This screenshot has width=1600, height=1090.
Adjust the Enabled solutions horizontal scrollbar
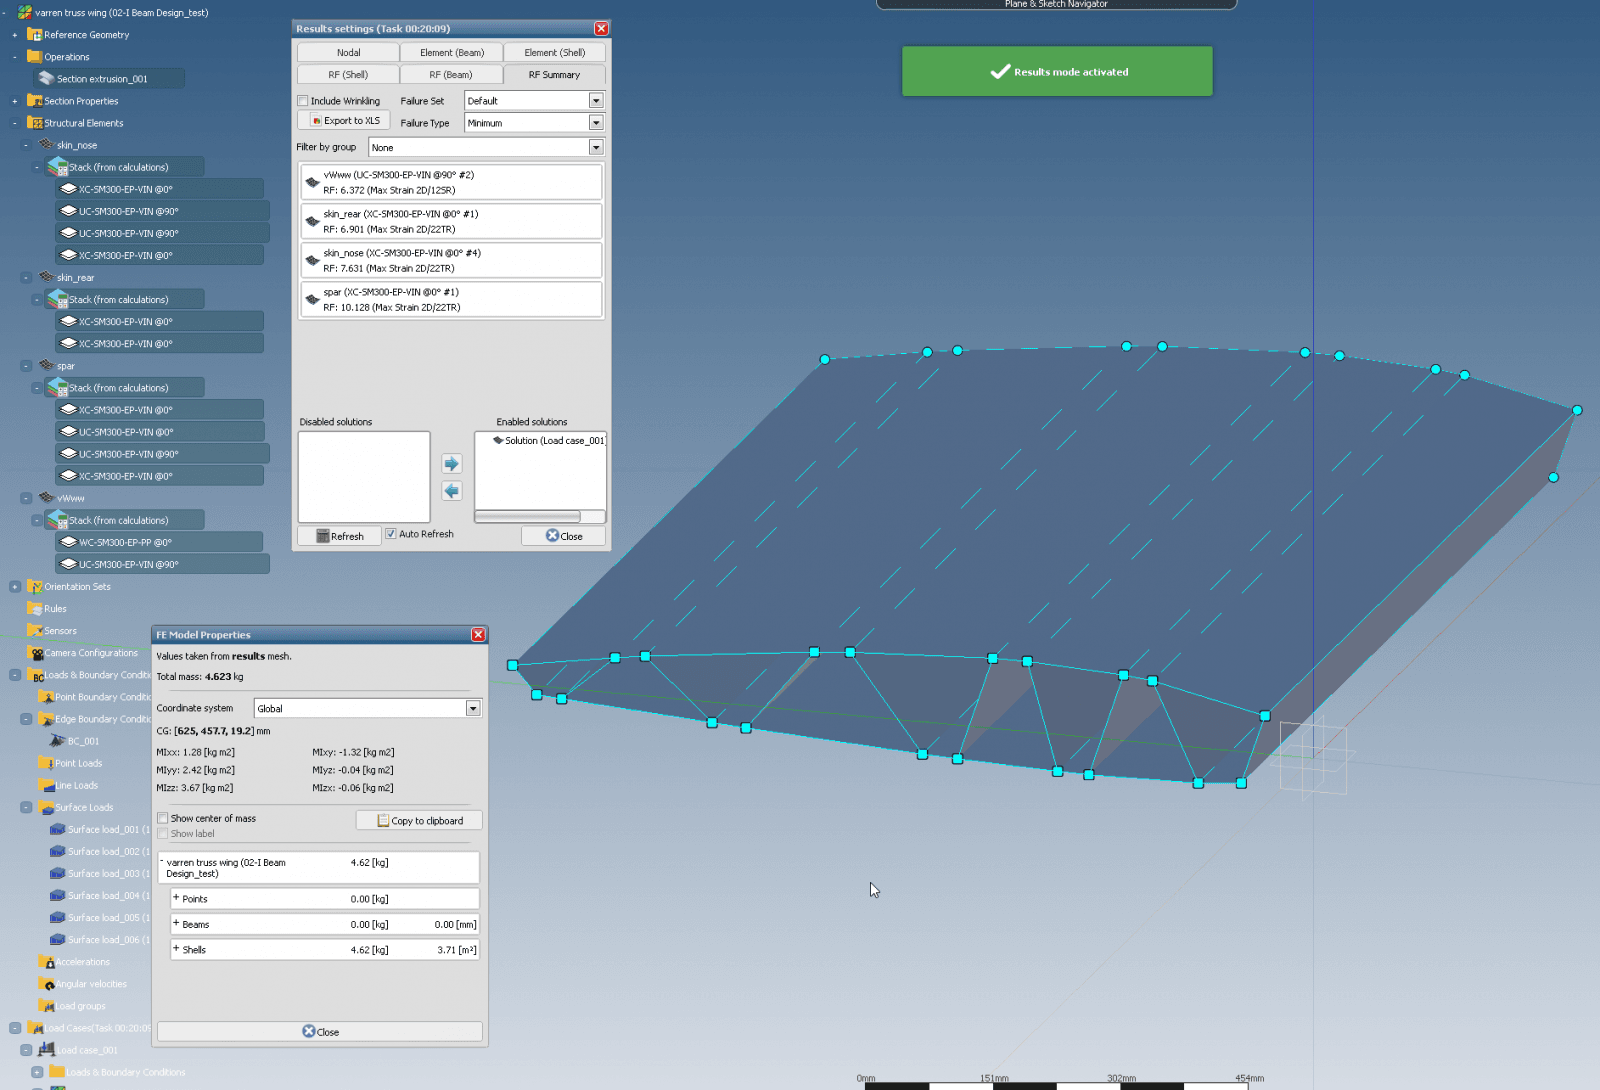(528, 517)
